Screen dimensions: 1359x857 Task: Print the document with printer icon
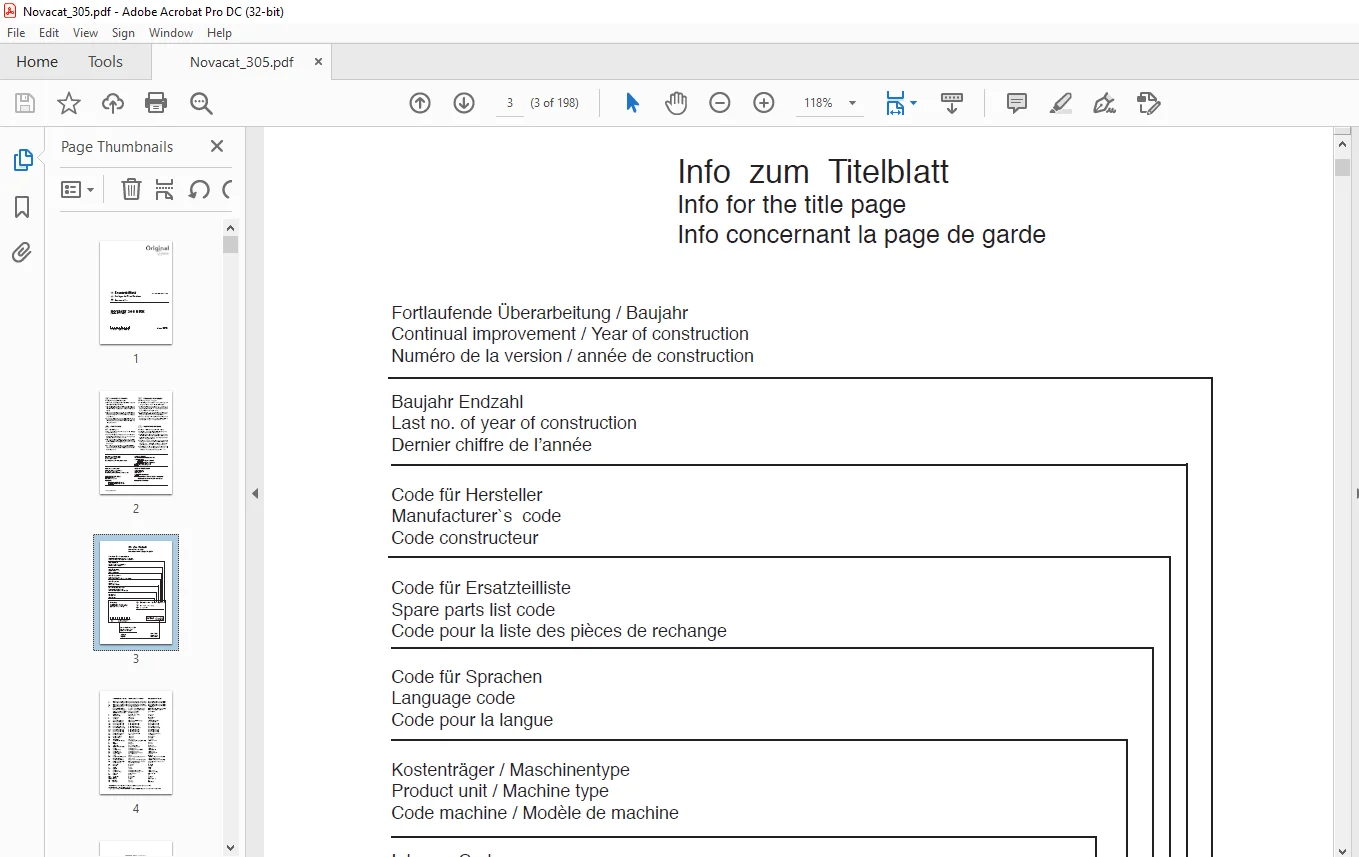click(156, 103)
